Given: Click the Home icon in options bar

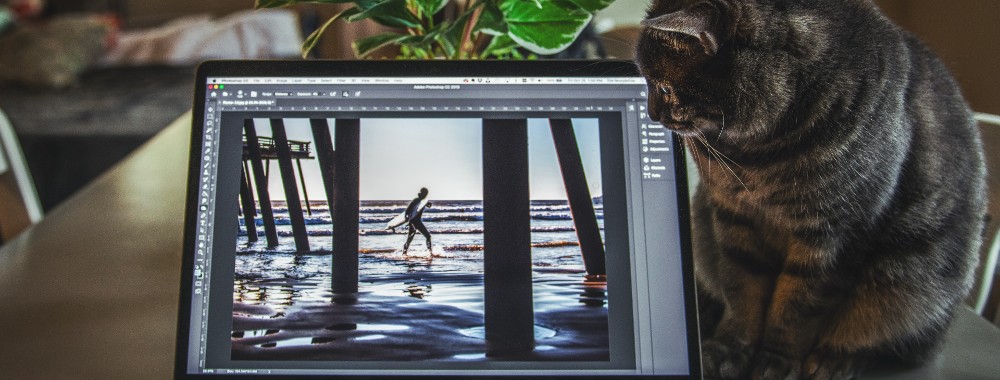Looking at the screenshot, I should click(x=214, y=94).
